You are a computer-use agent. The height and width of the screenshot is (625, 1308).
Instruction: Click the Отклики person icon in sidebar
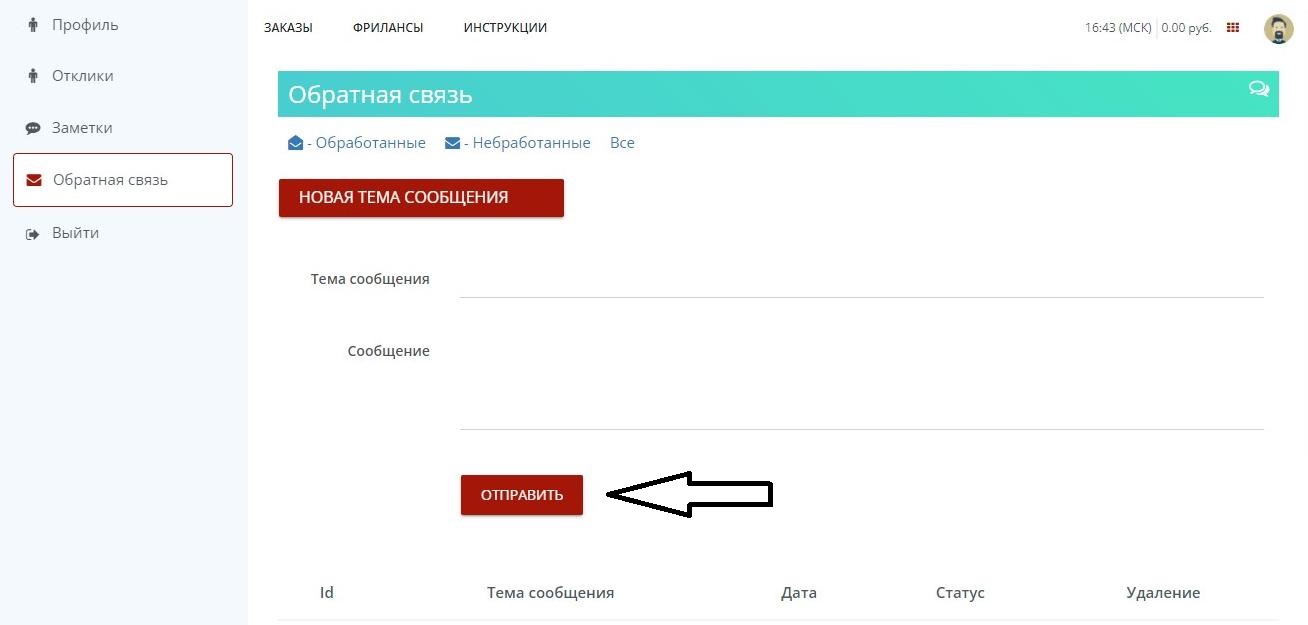tap(33, 76)
